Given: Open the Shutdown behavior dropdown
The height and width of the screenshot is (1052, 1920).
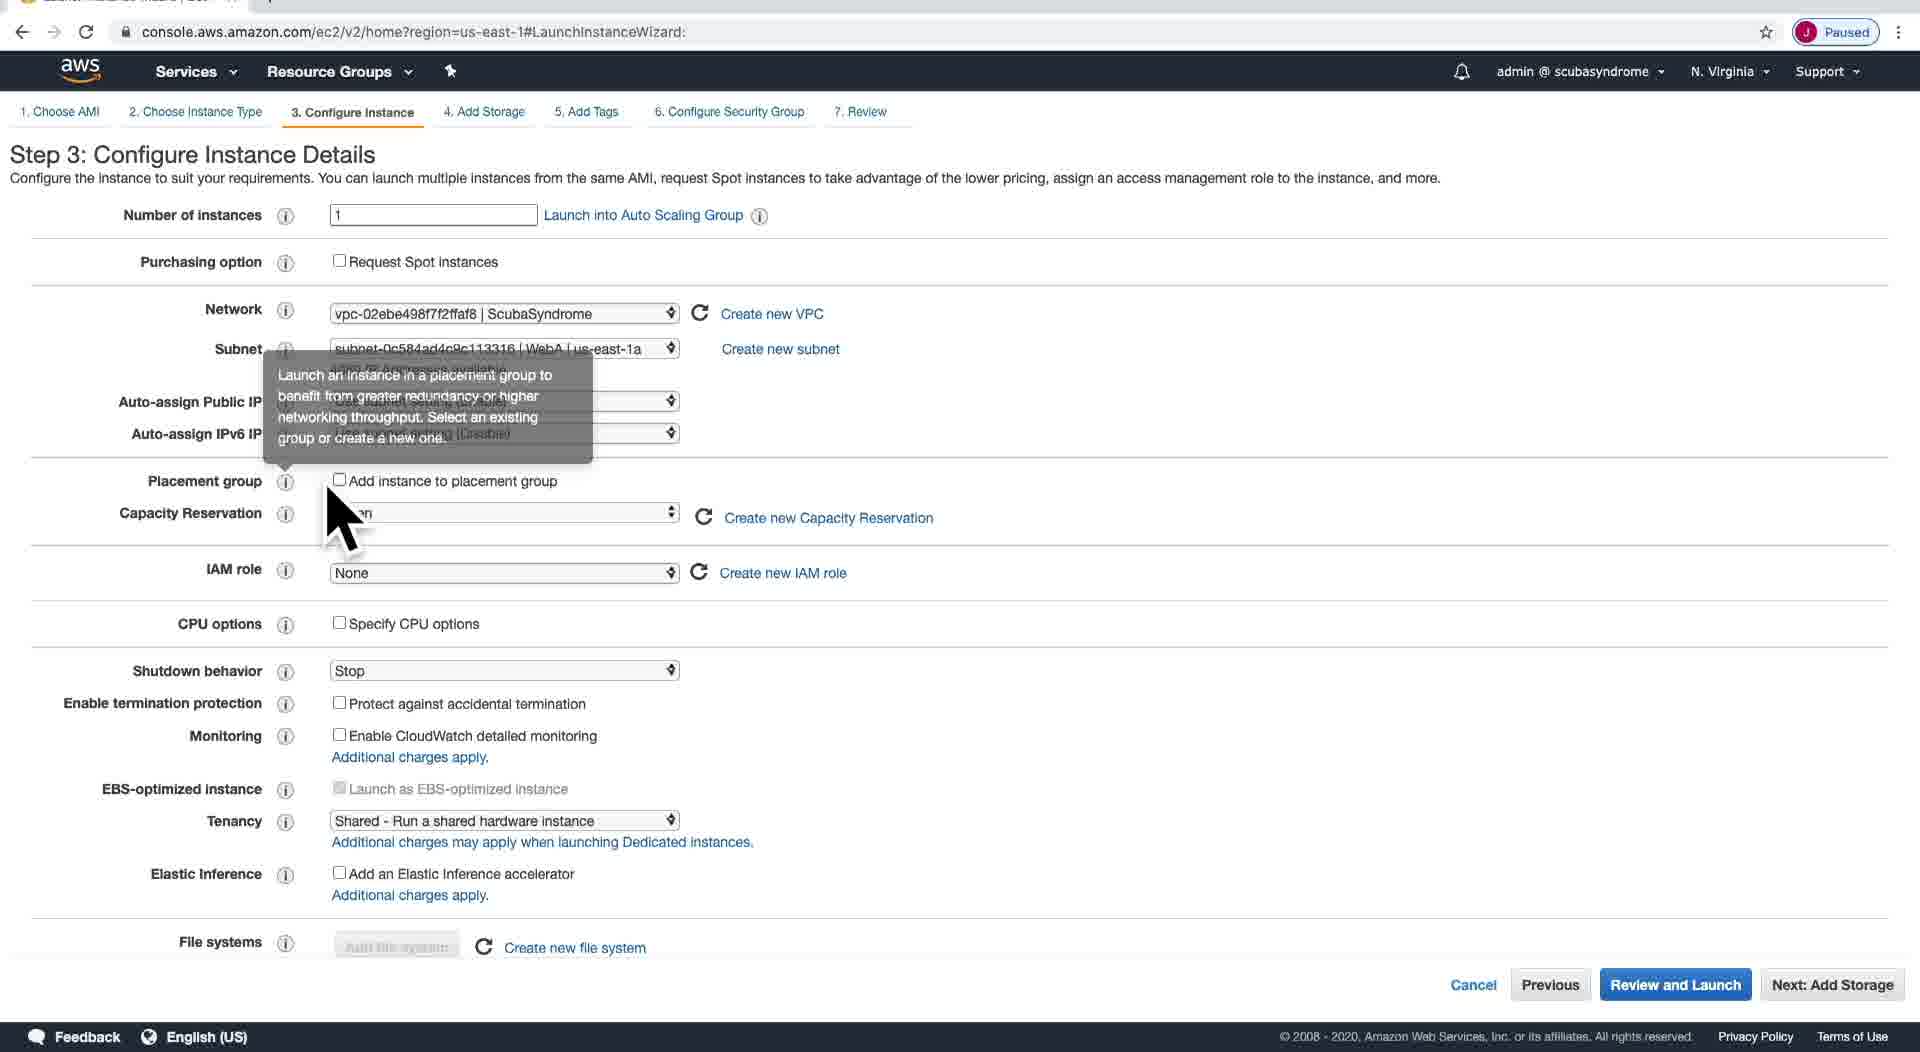Looking at the screenshot, I should [x=504, y=671].
